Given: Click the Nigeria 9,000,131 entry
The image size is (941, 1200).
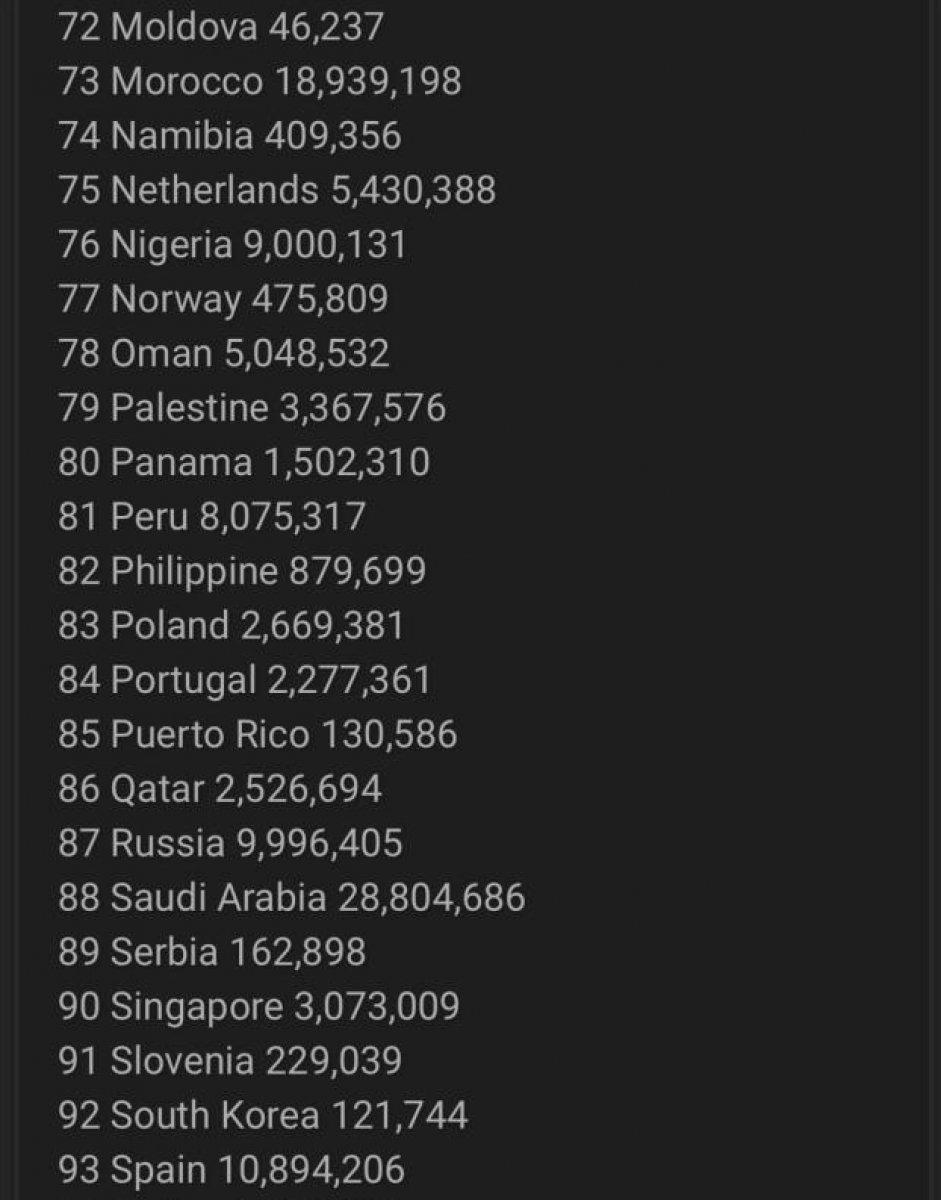Looking at the screenshot, I should pyautogui.click(x=233, y=244).
